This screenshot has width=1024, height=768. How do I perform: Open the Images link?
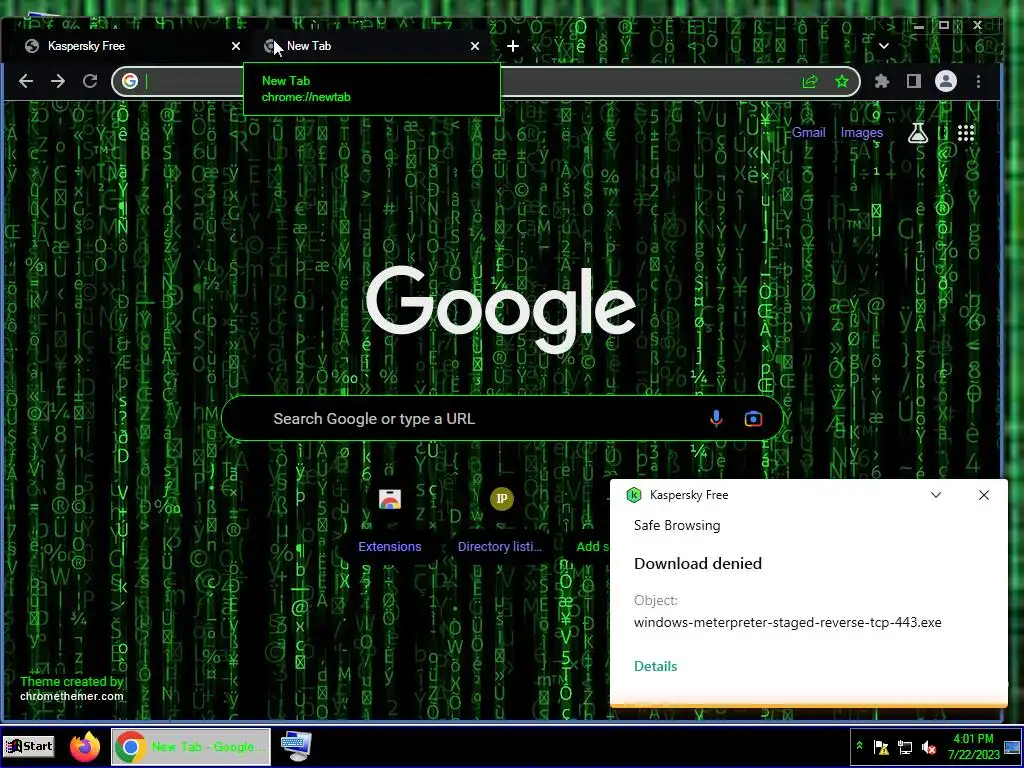861,133
